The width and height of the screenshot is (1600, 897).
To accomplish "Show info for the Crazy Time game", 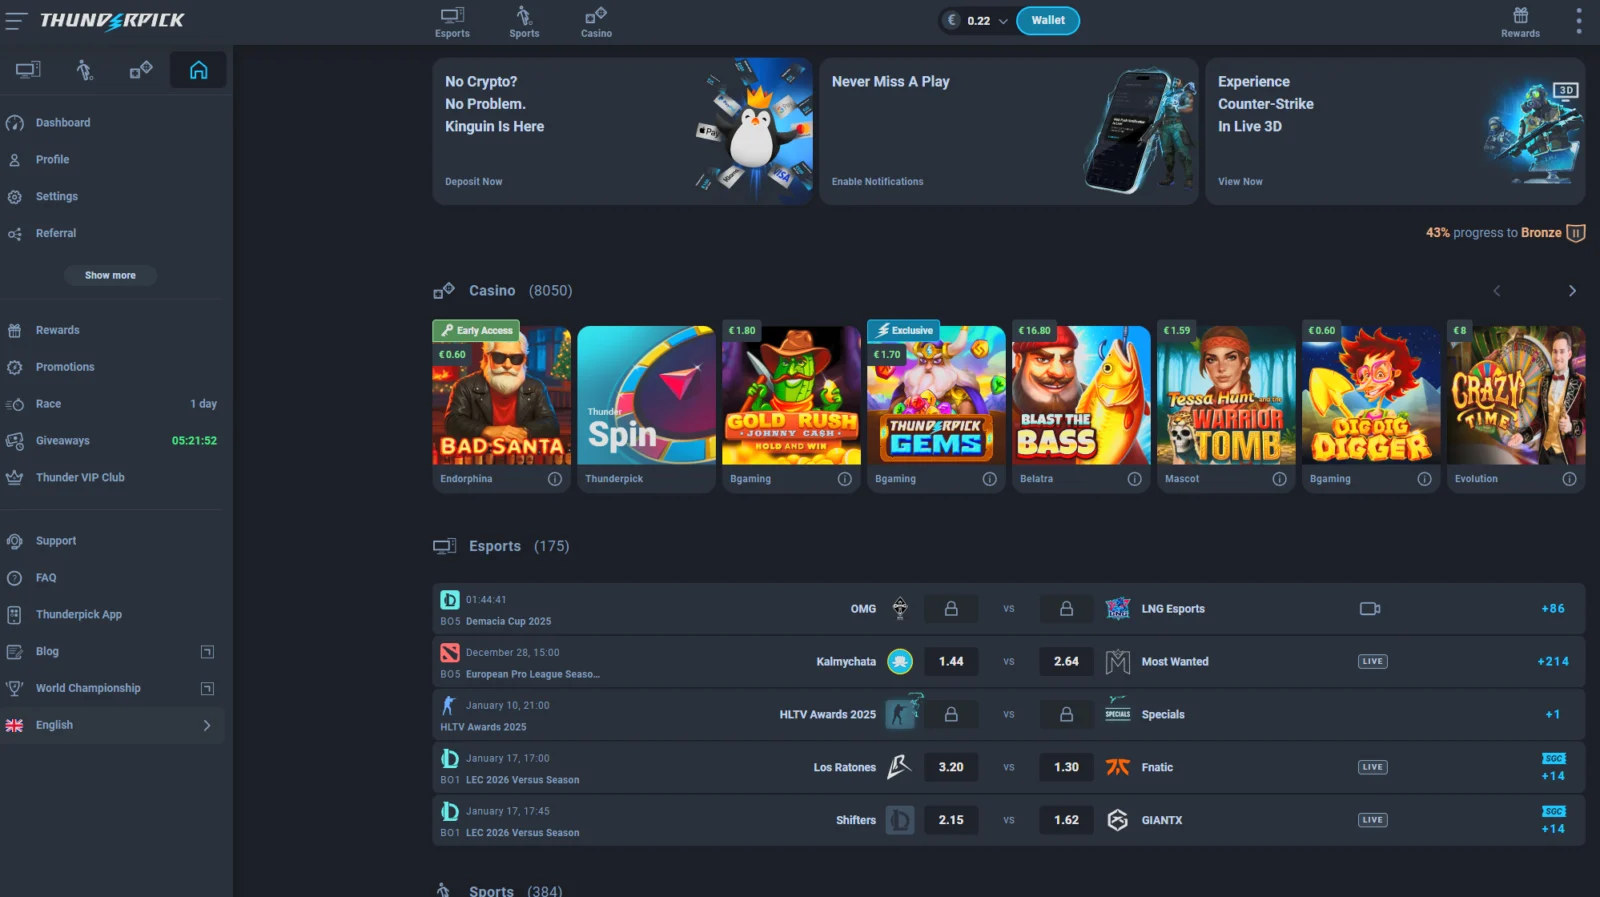I will (1569, 479).
